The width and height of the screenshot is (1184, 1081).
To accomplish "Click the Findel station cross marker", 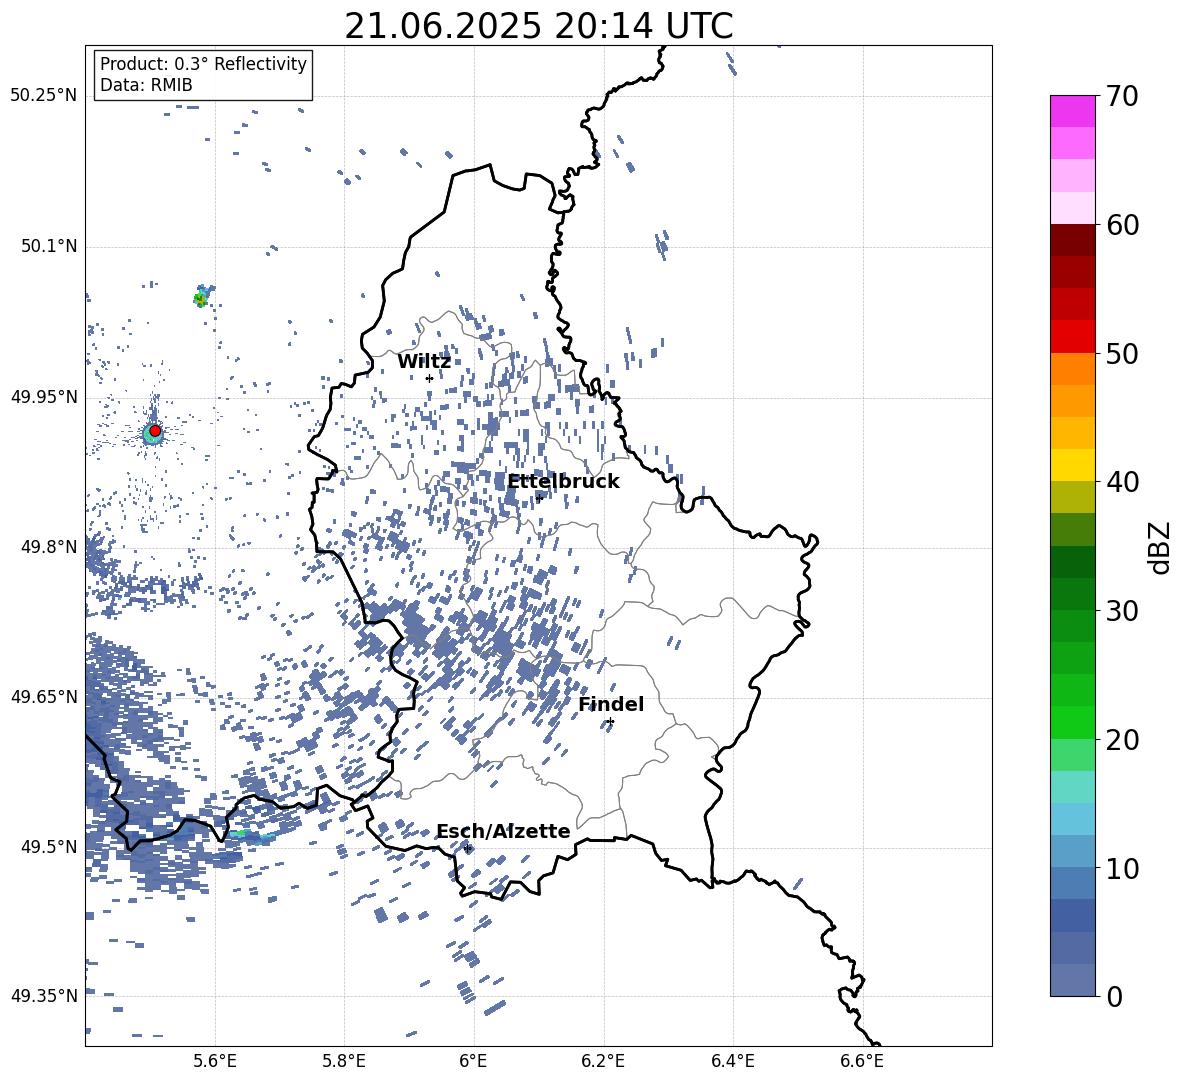I will coord(610,722).
